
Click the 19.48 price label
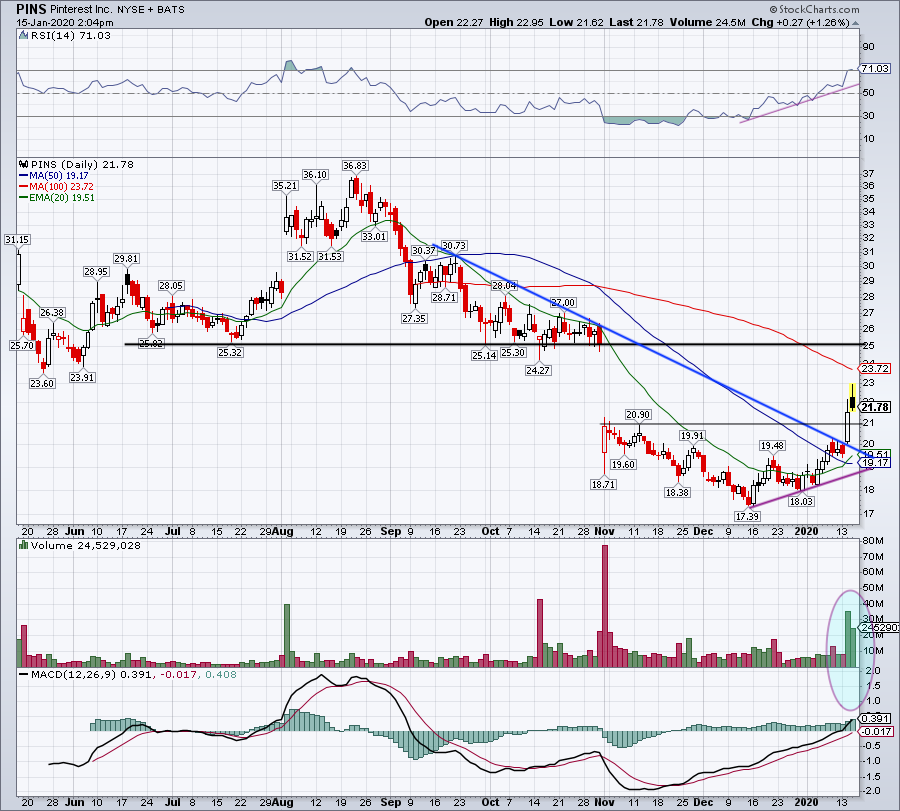coord(772,445)
